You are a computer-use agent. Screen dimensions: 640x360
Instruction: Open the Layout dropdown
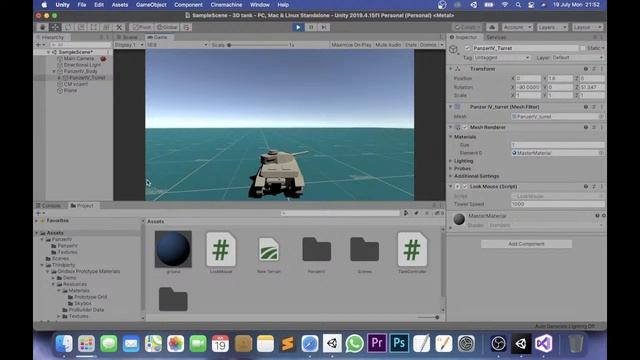click(587, 27)
